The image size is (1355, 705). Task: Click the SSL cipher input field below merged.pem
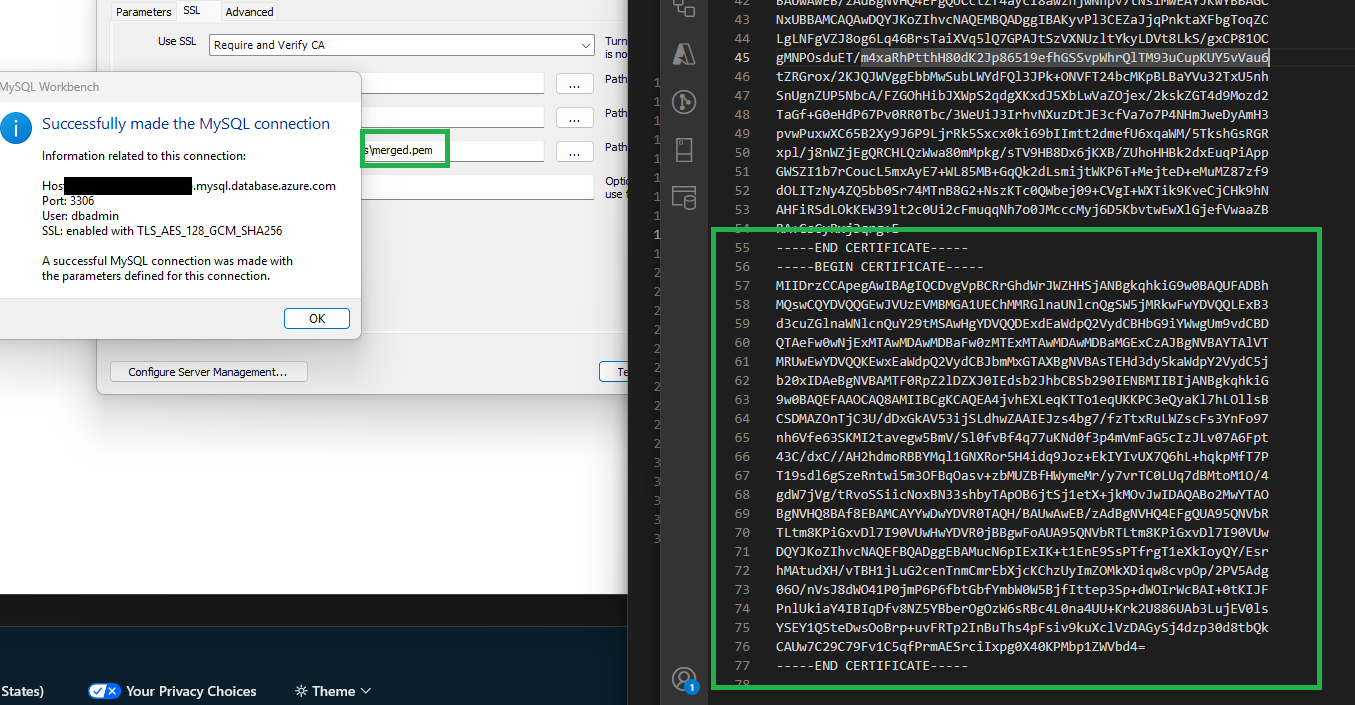(478, 187)
